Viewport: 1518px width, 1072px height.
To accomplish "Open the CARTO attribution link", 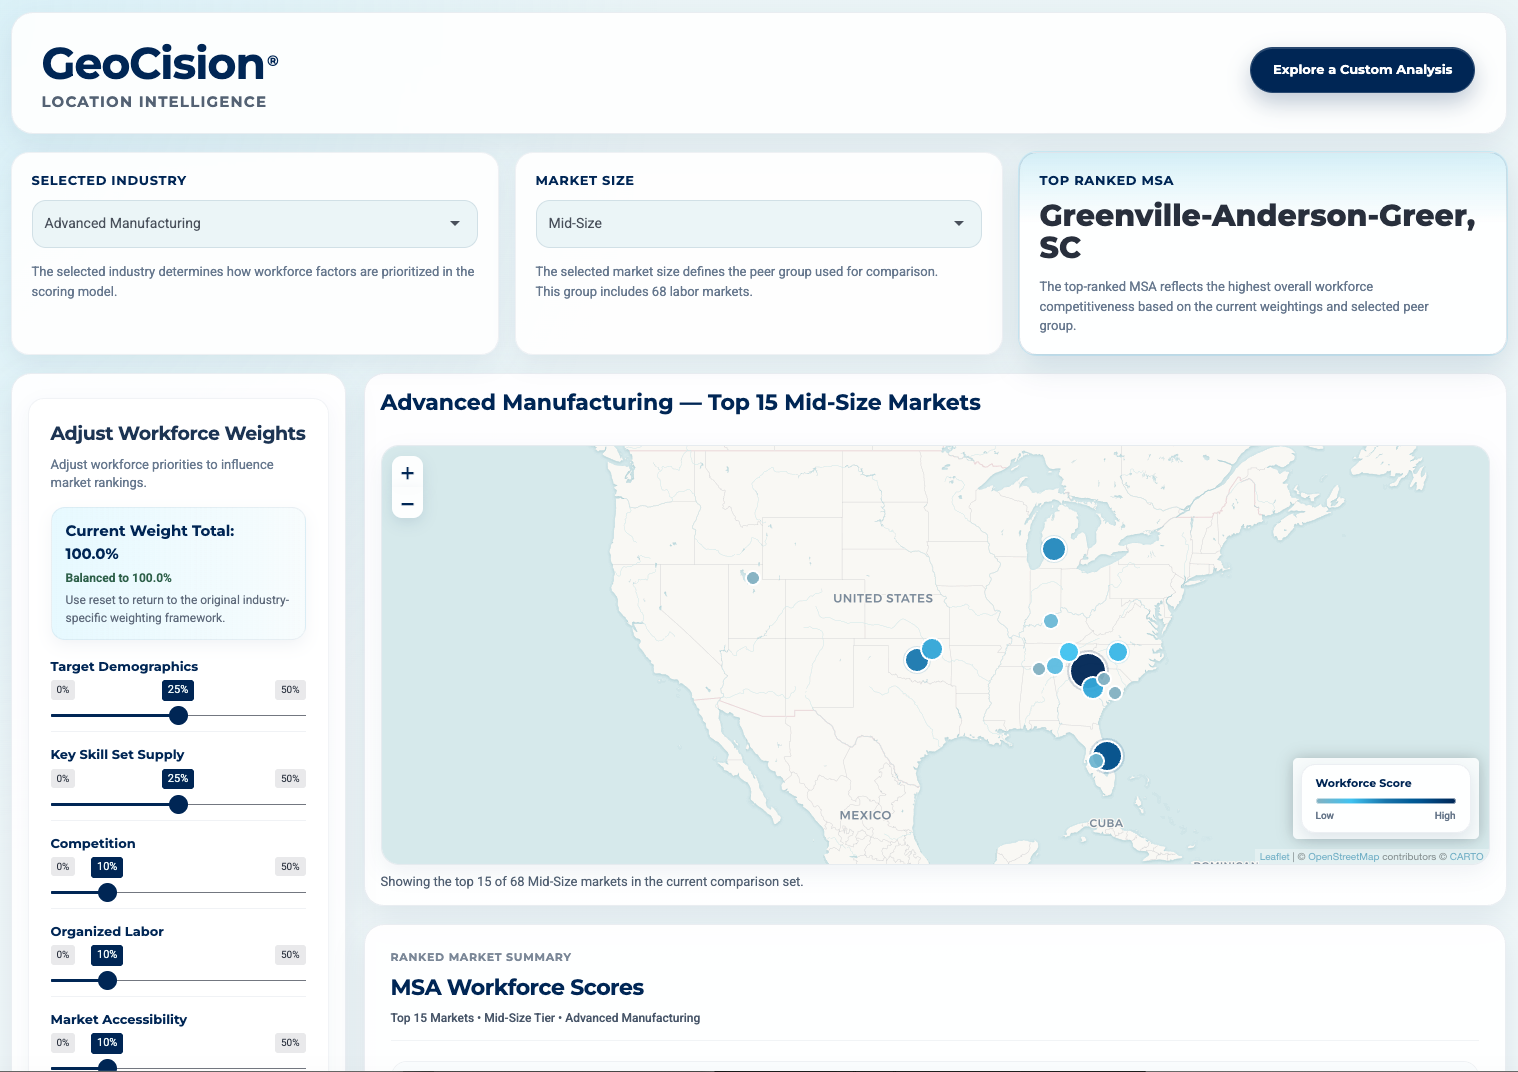I will coord(1466,857).
